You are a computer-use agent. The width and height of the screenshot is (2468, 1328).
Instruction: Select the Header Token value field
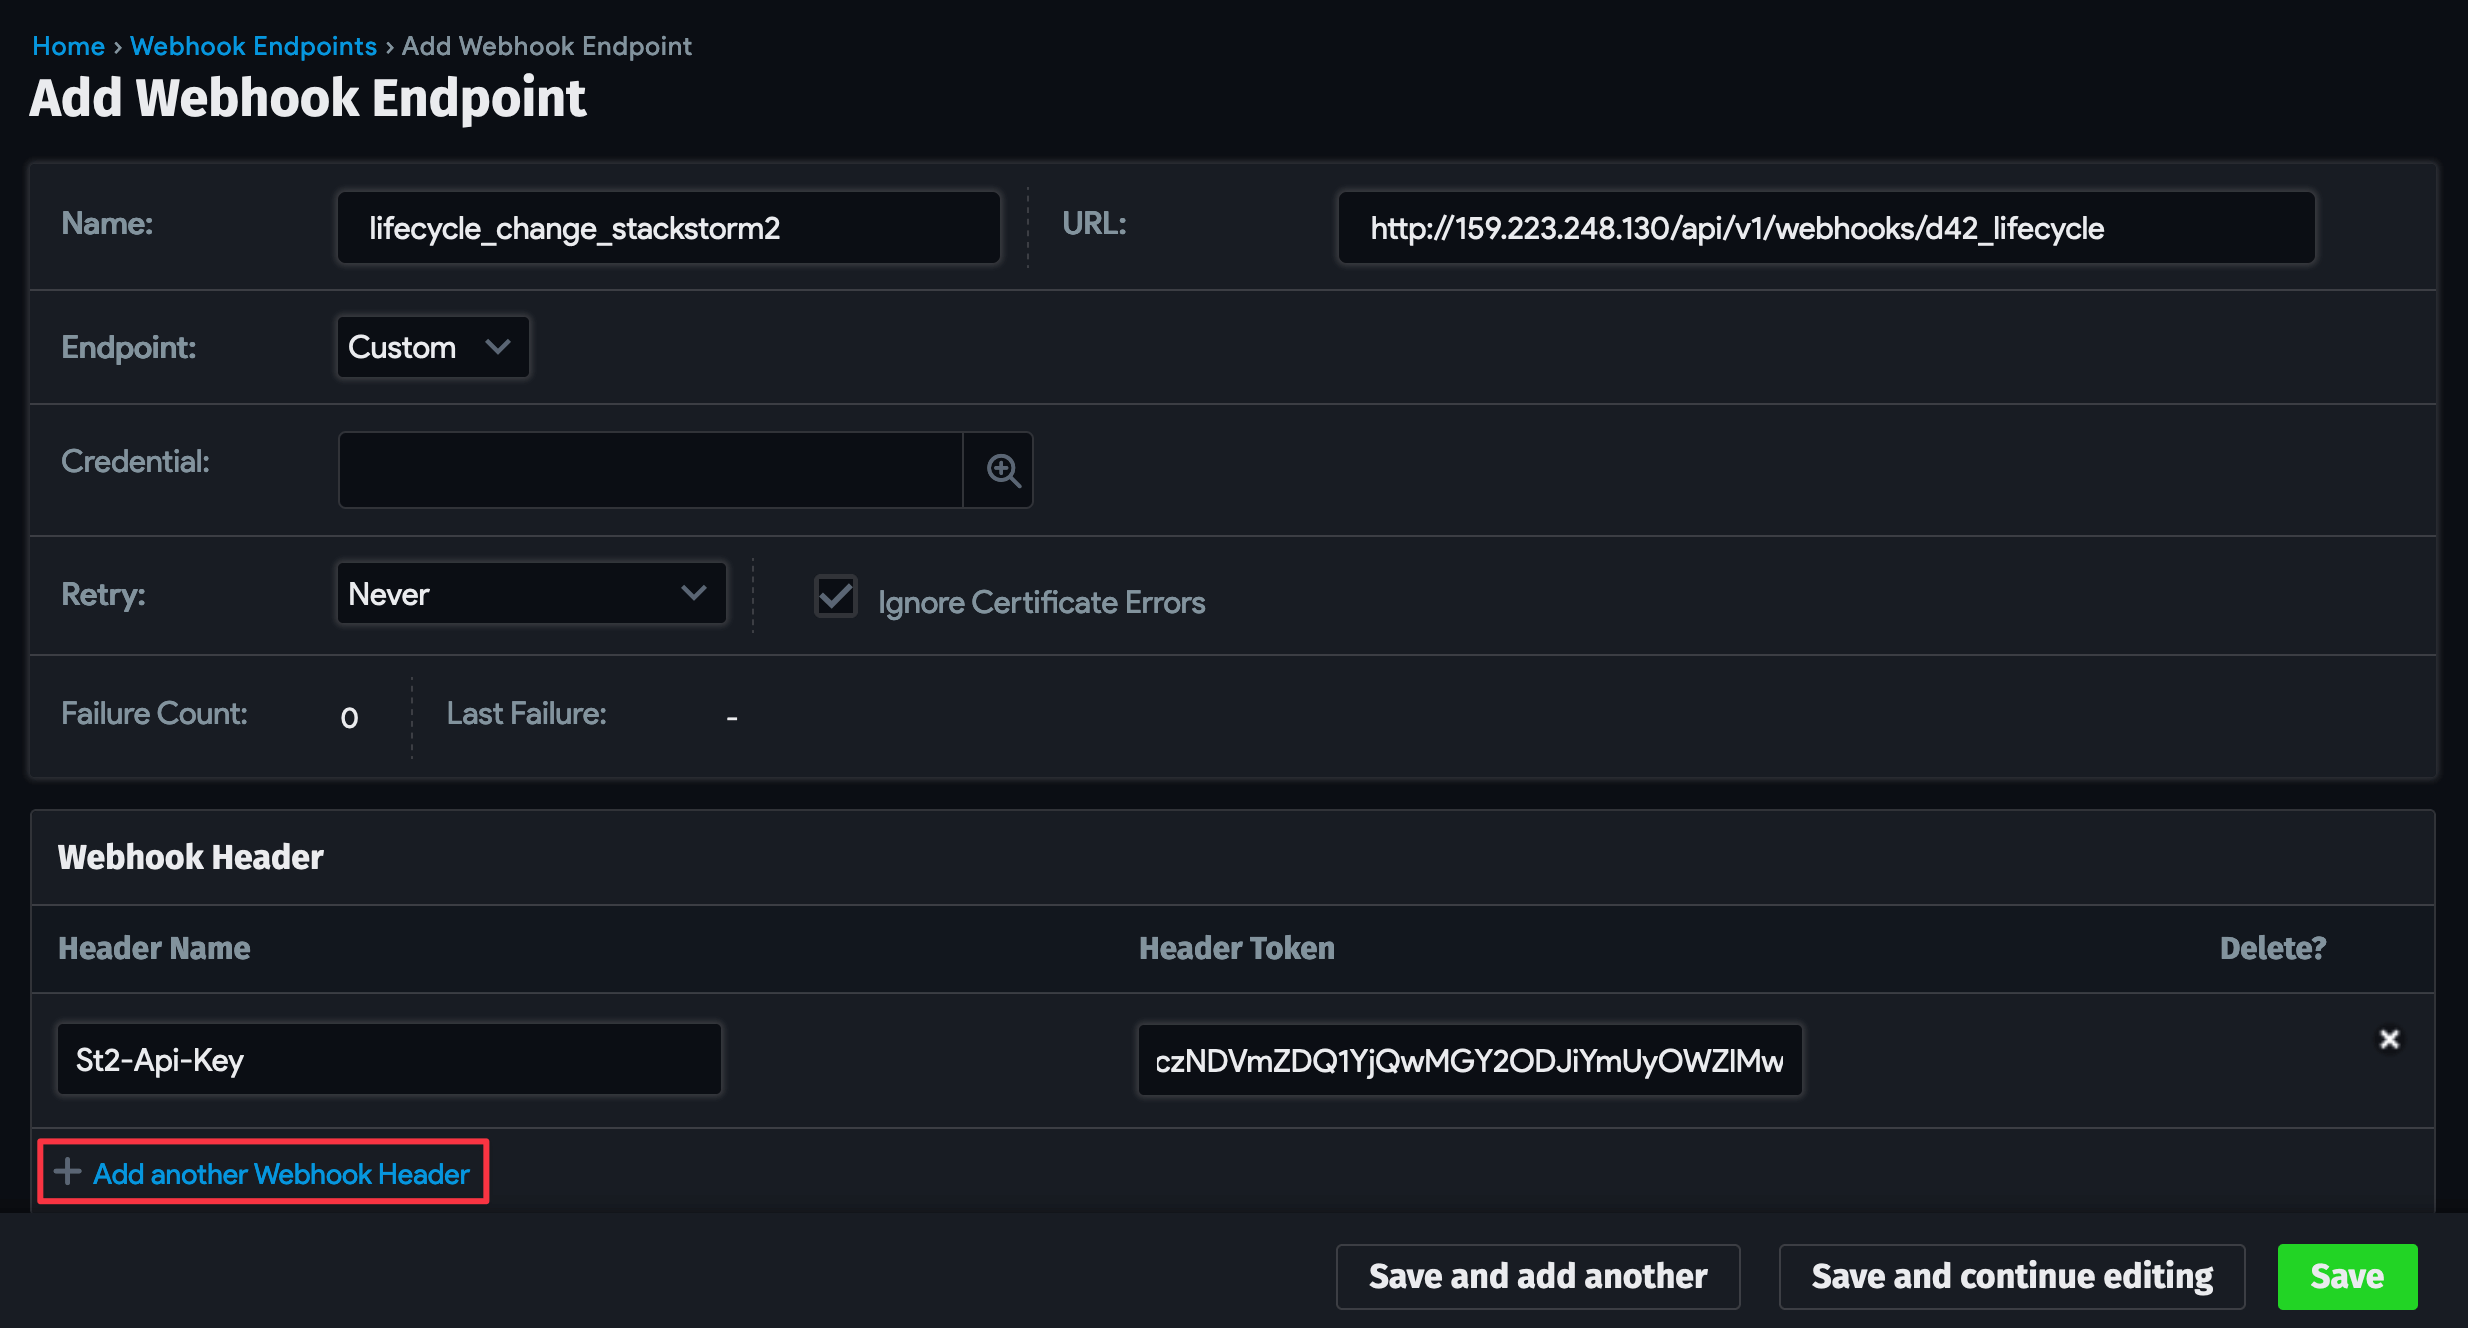[x=1470, y=1059]
